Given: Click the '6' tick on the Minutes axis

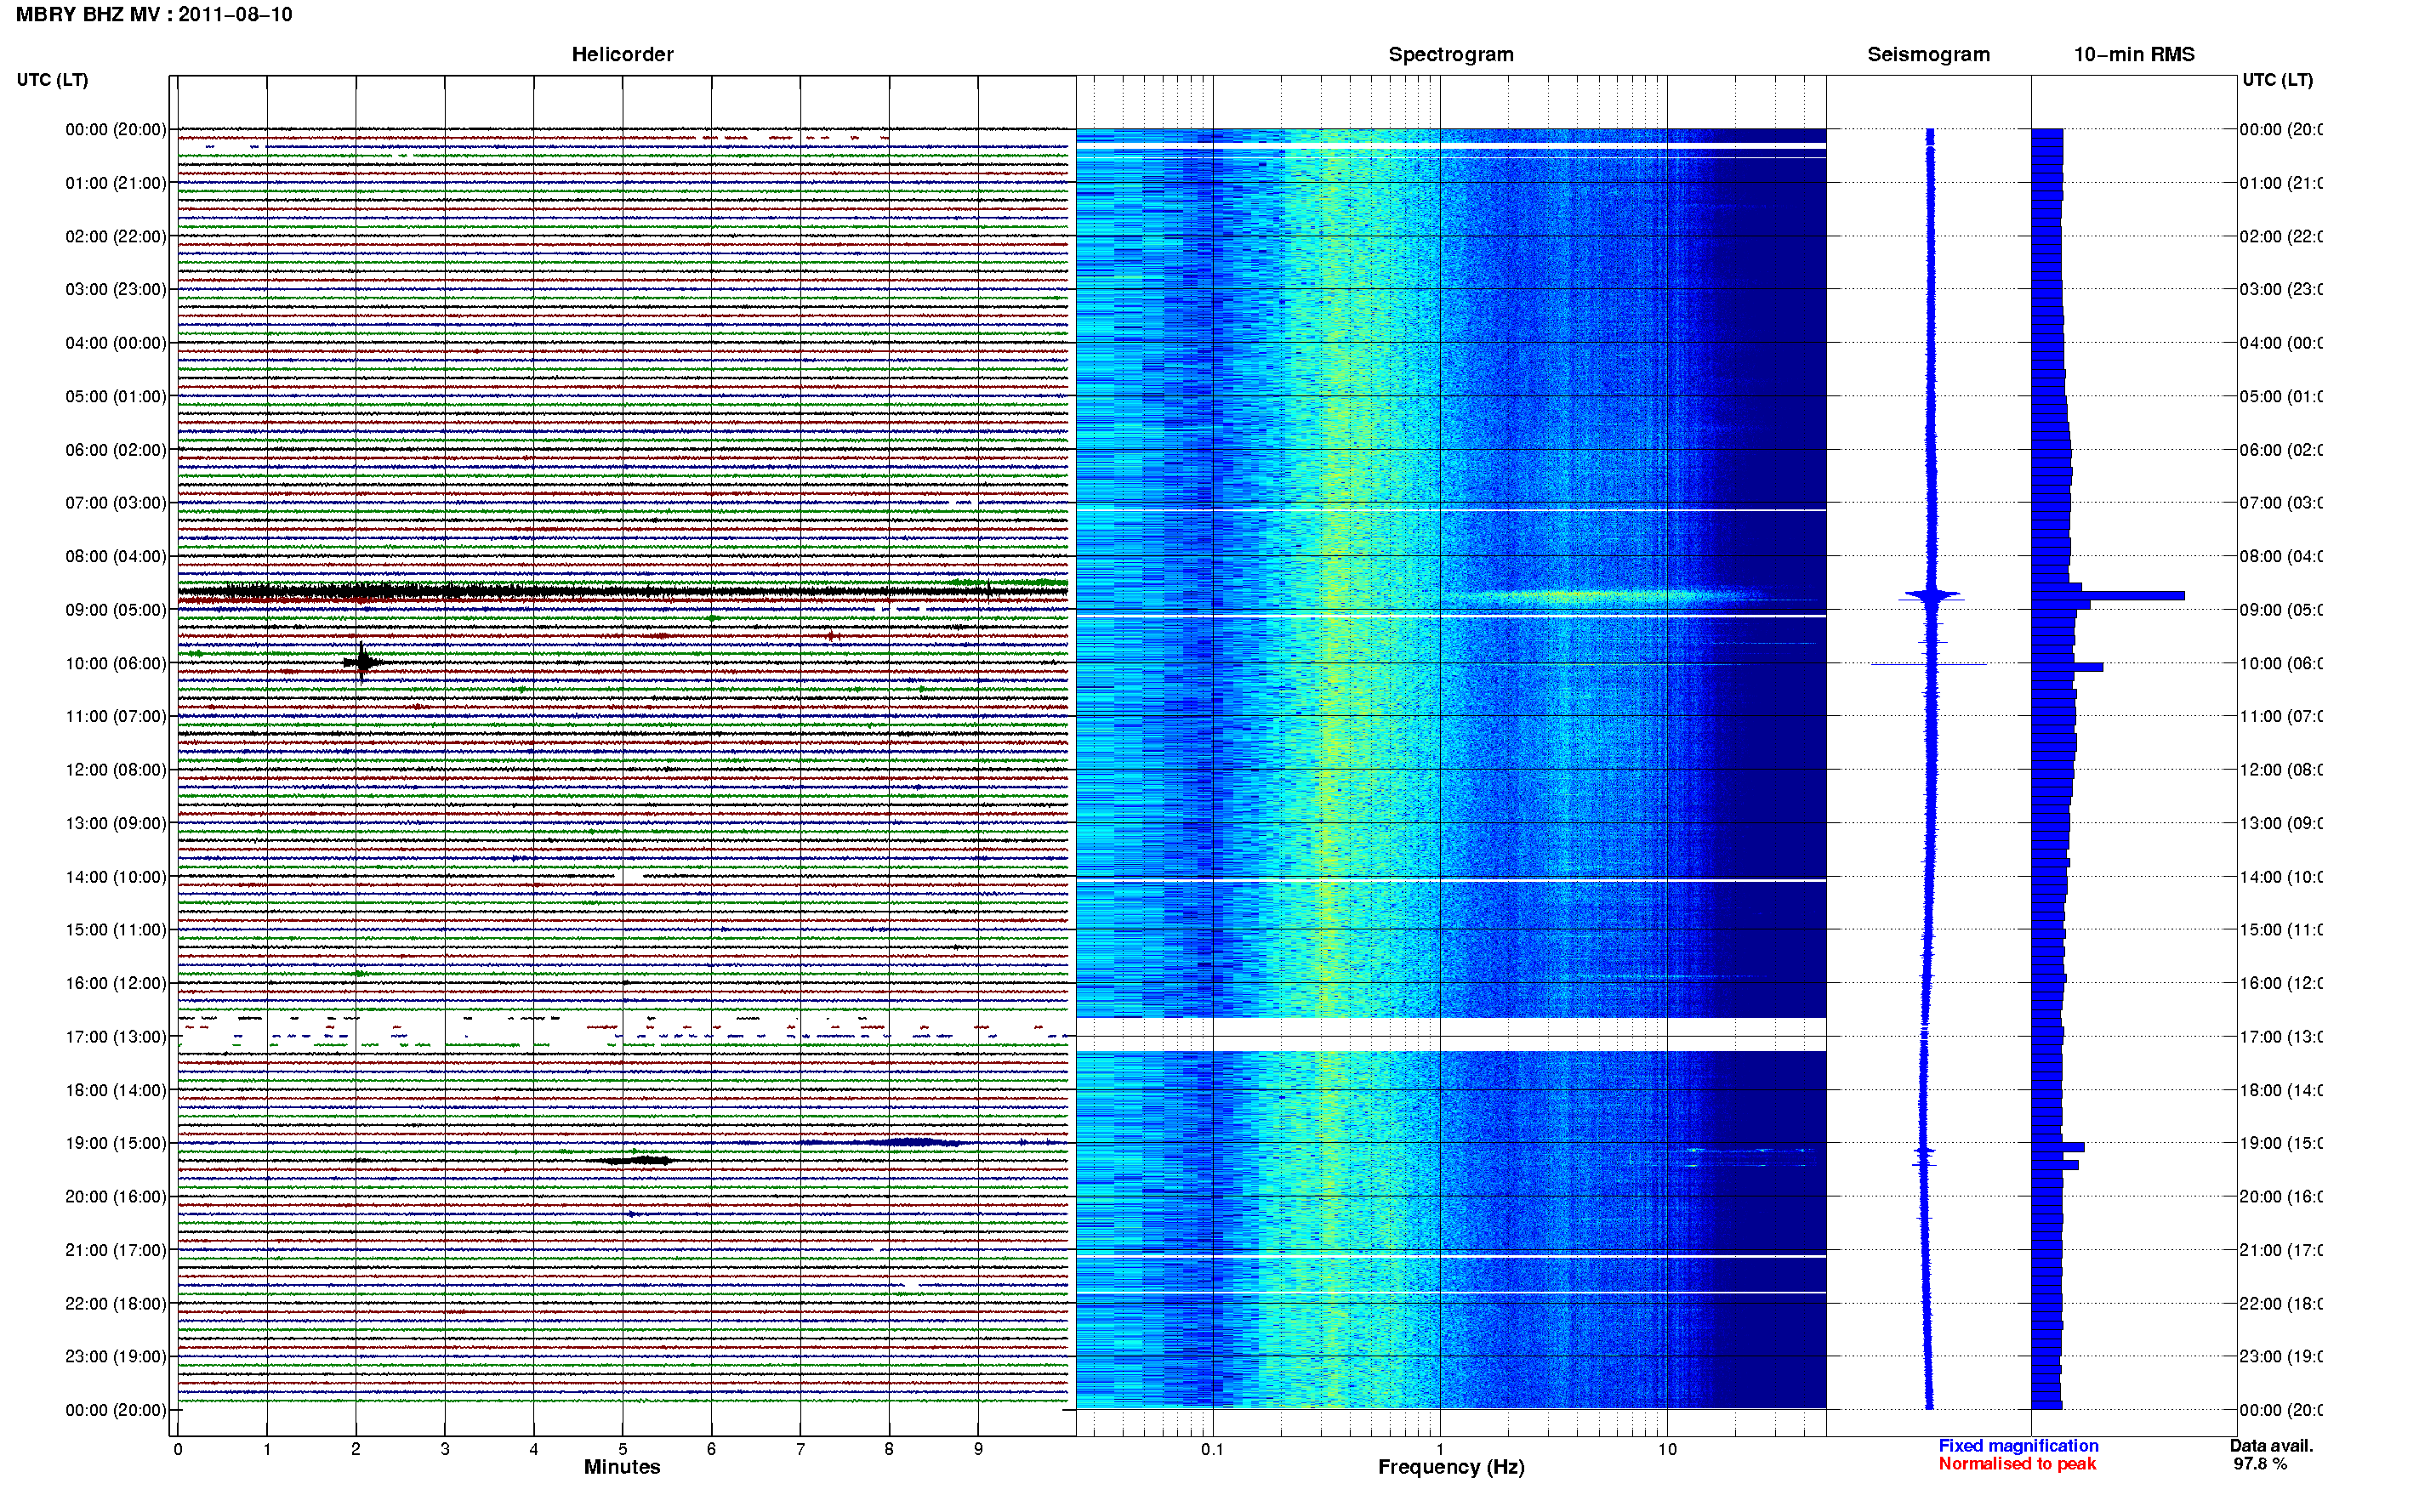Looking at the screenshot, I should coord(711,1449).
